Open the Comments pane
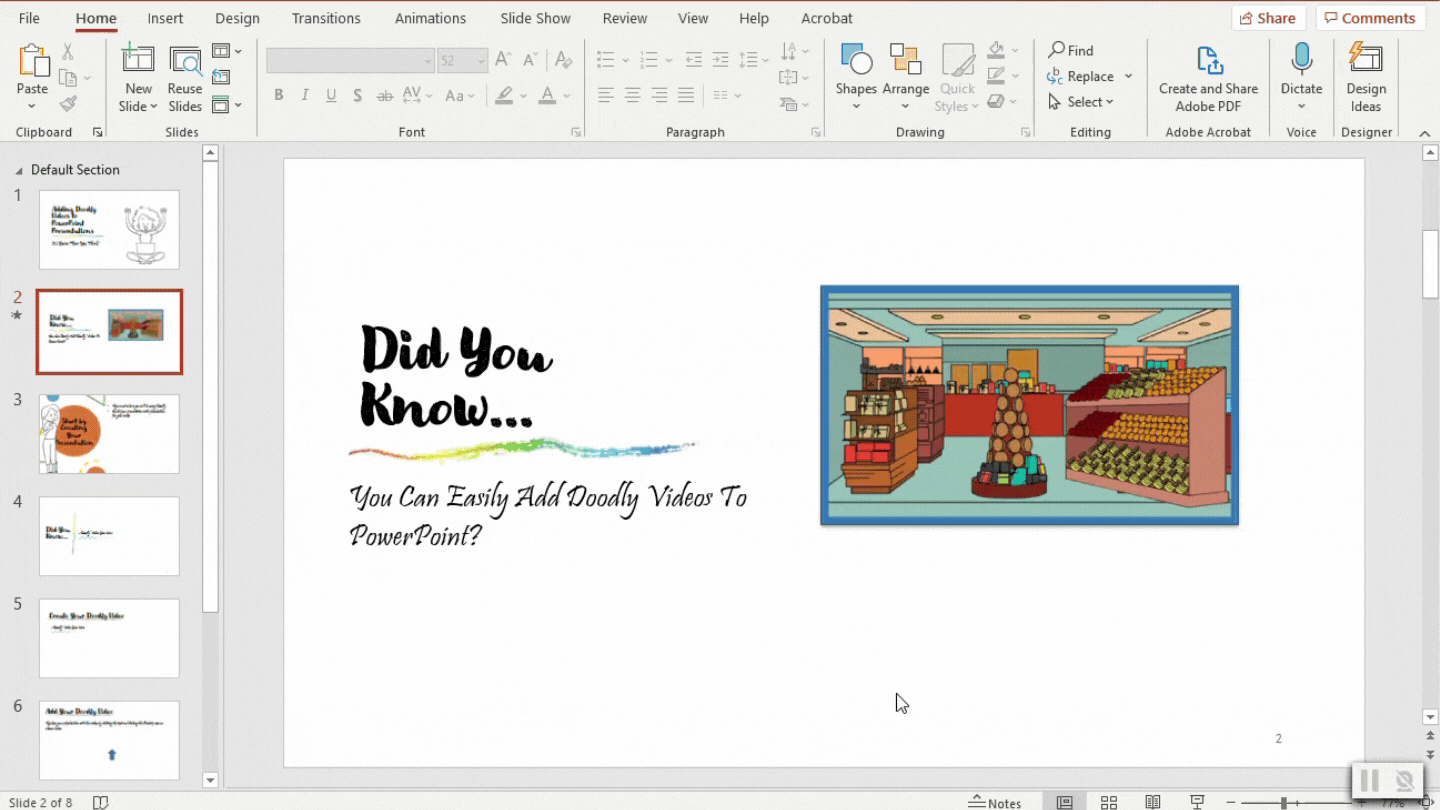This screenshot has height=810, width=1440. (x=1369, y=18)
